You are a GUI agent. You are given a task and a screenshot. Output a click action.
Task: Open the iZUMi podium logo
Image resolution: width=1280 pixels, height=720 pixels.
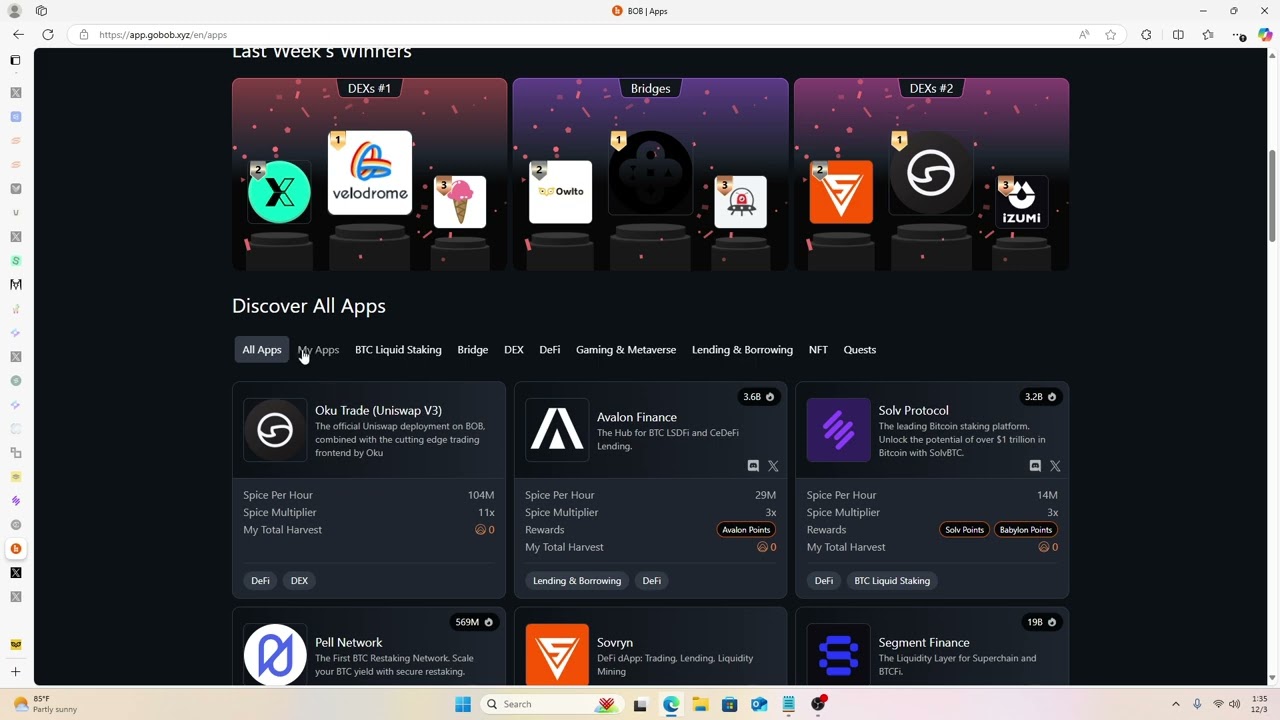(1022, 202)
